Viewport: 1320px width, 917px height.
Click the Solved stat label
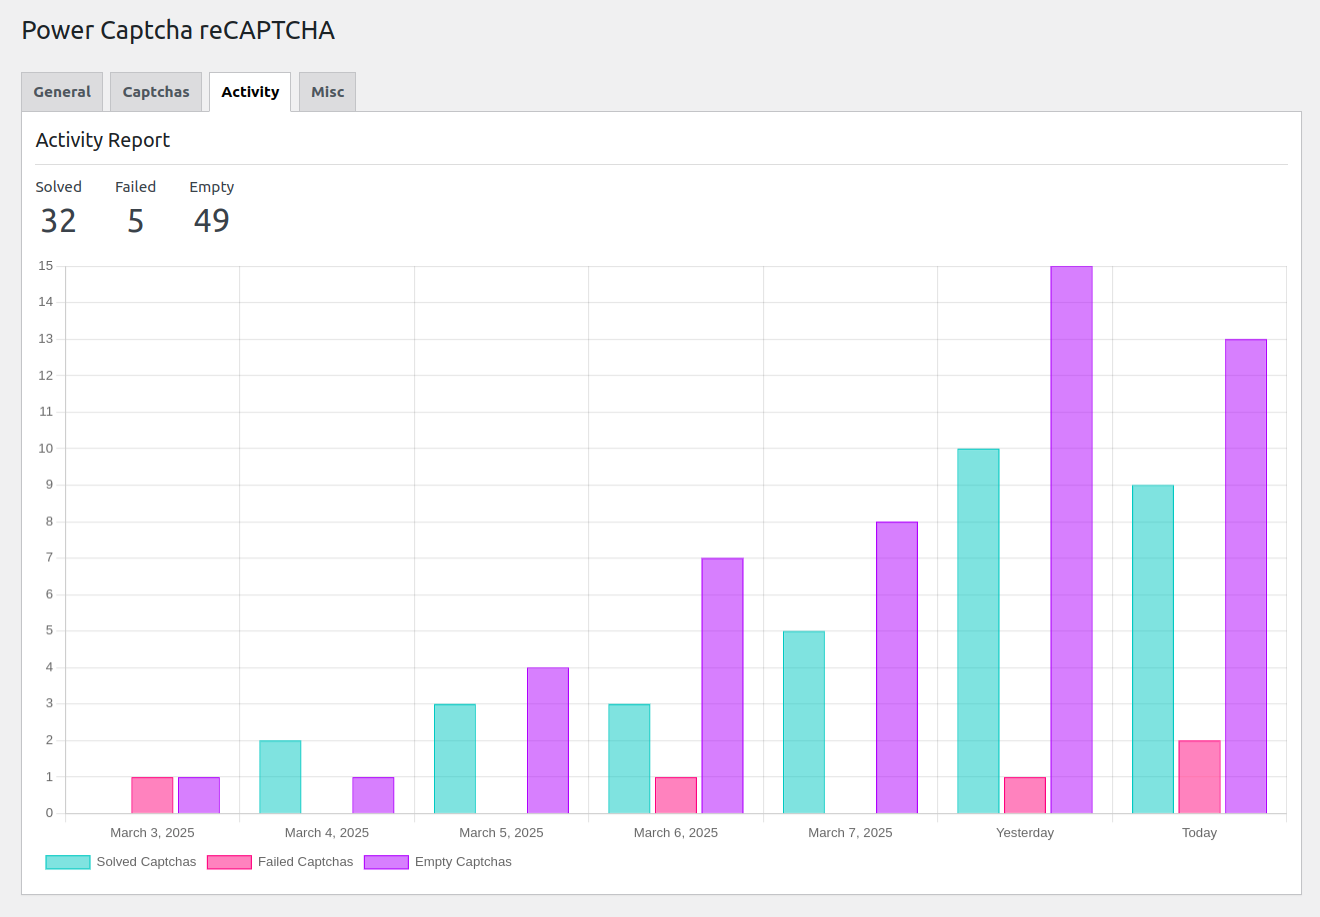[x=59, y=187]
